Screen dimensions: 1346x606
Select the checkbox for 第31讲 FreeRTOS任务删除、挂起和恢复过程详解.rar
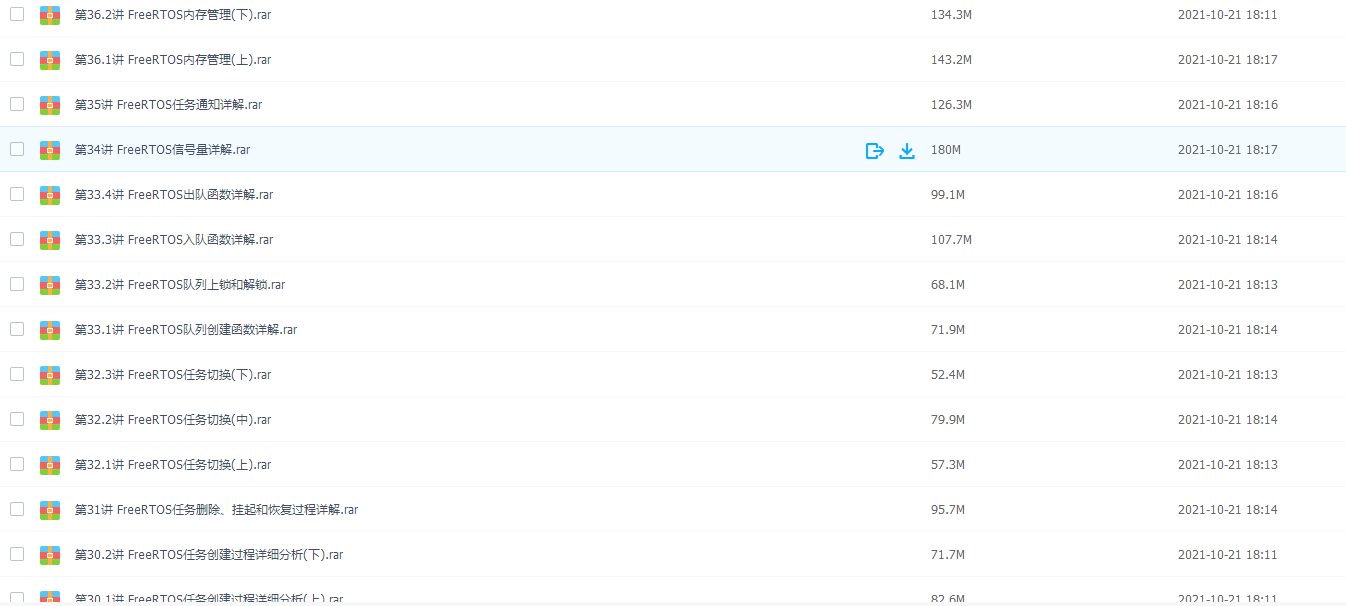(x=17, y=509)
